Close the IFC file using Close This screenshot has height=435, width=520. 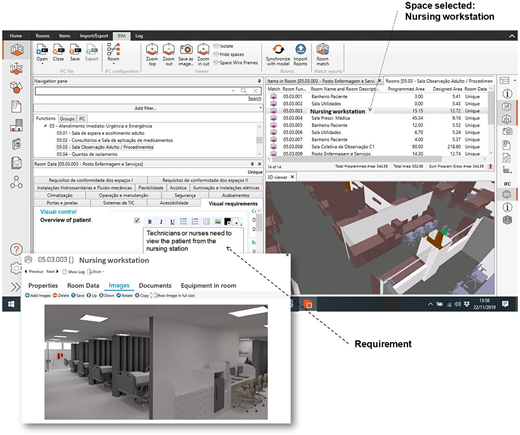pos(58,53)
